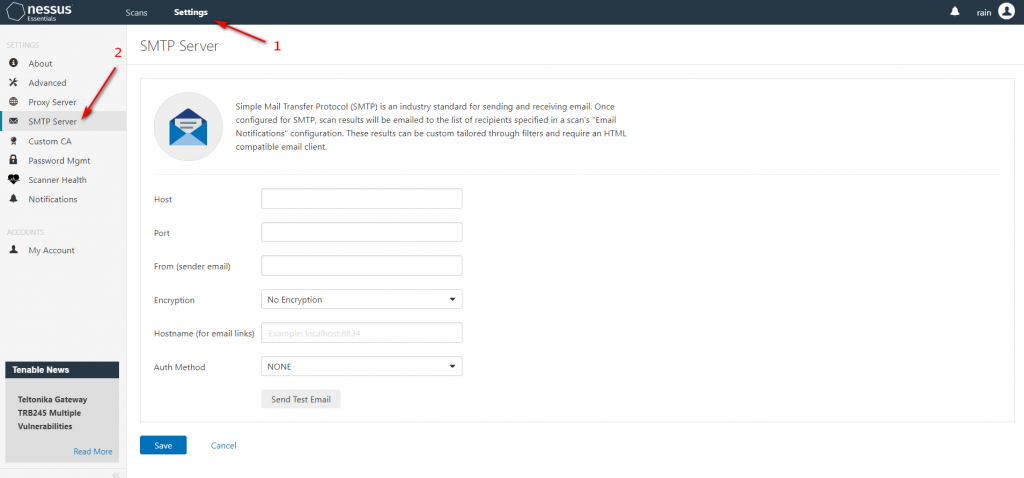Click the Send Test Email button
The height and width of the screenshot is (478, 1024).
pyautogui.click(x=301, y=399)
